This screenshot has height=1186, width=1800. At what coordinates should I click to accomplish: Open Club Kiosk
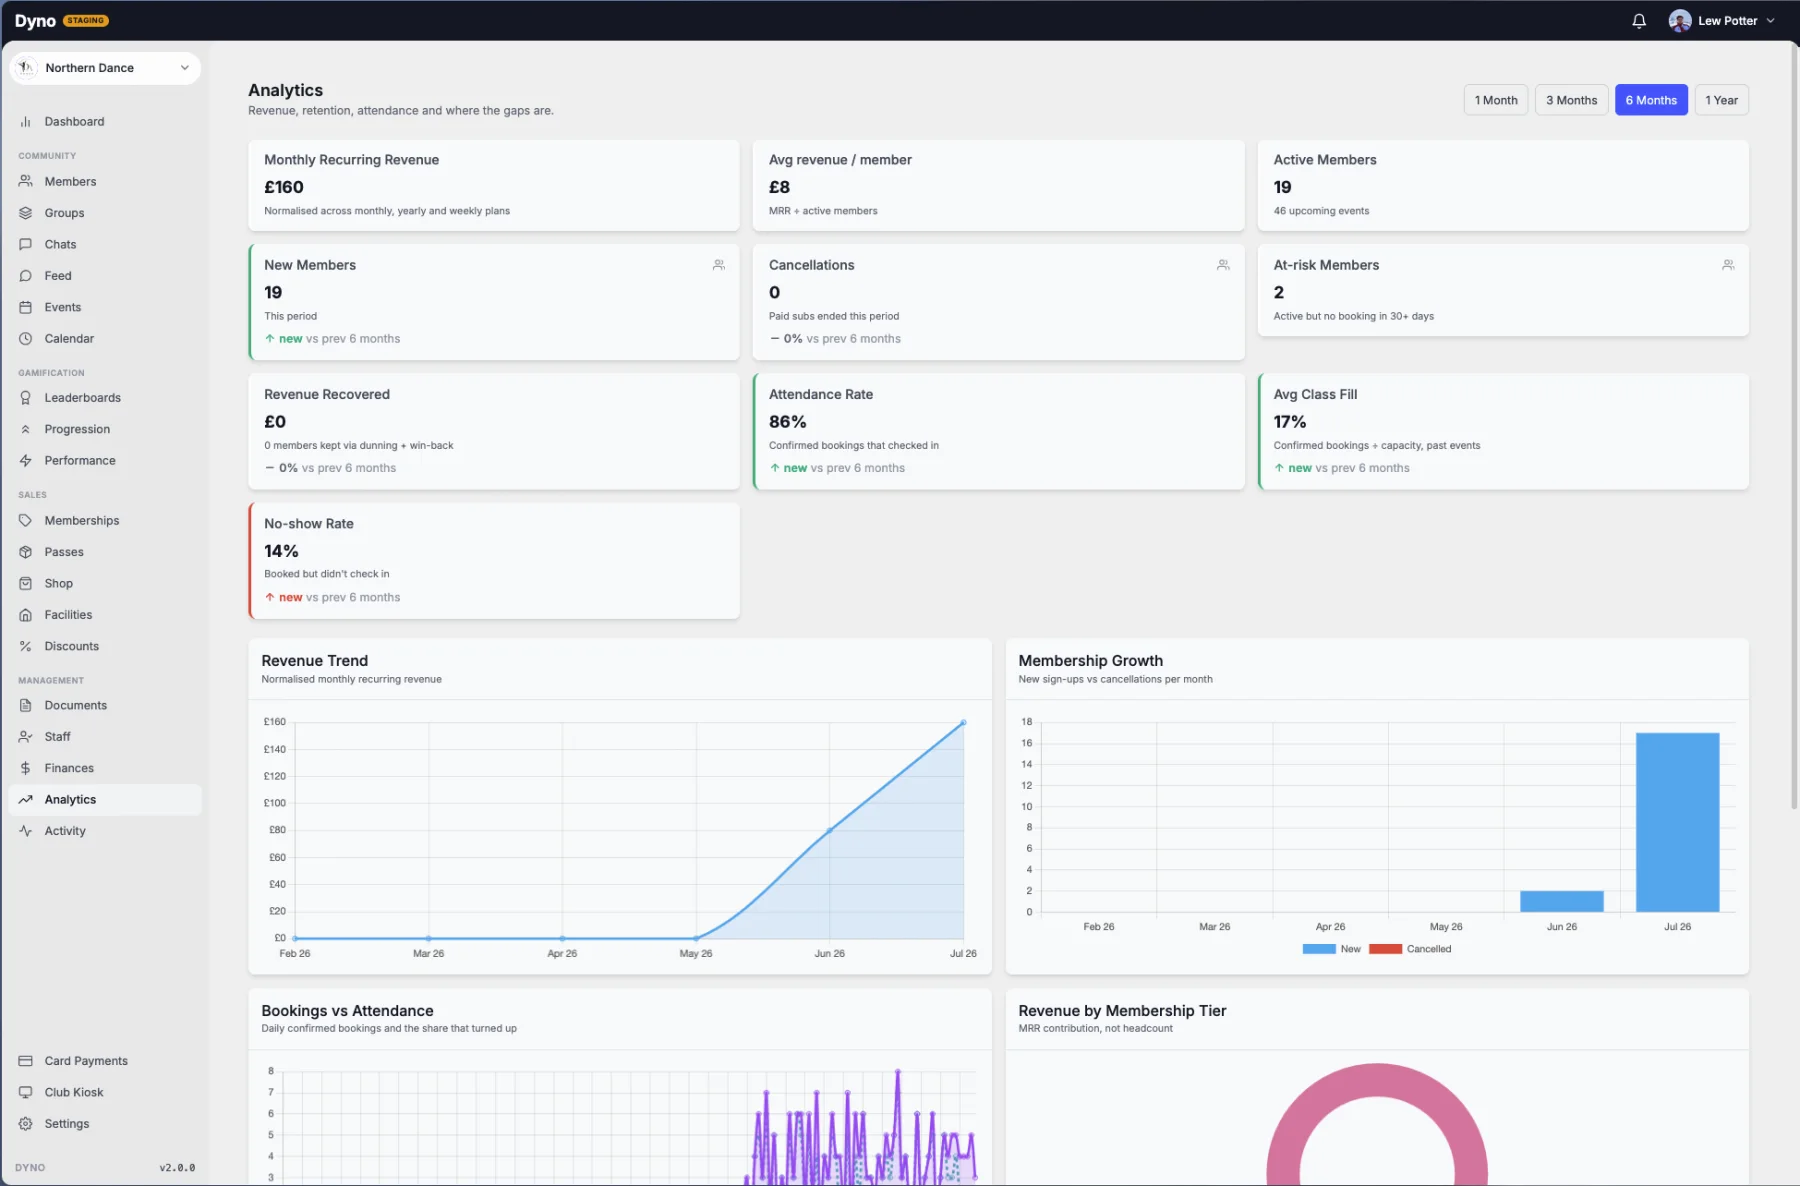point(105,1093)
